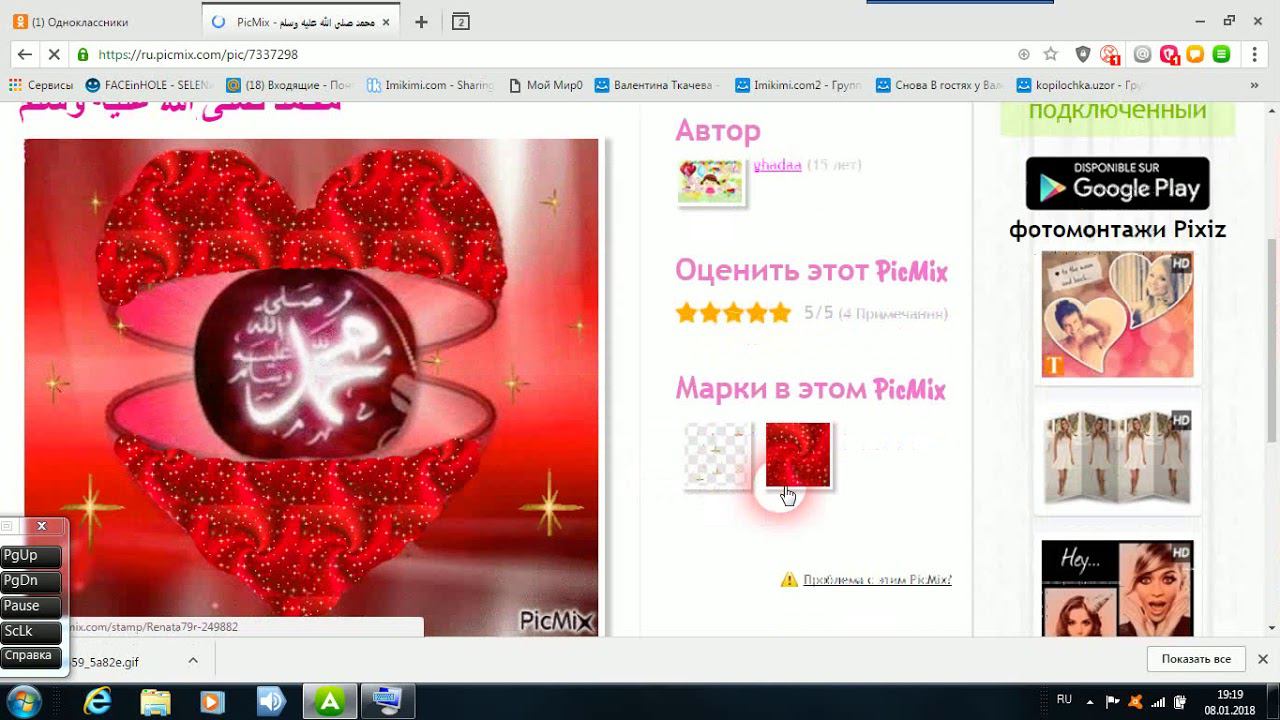
Task: Launch Internet Explorer from the taskbar
Action: (x=98, y=702)
